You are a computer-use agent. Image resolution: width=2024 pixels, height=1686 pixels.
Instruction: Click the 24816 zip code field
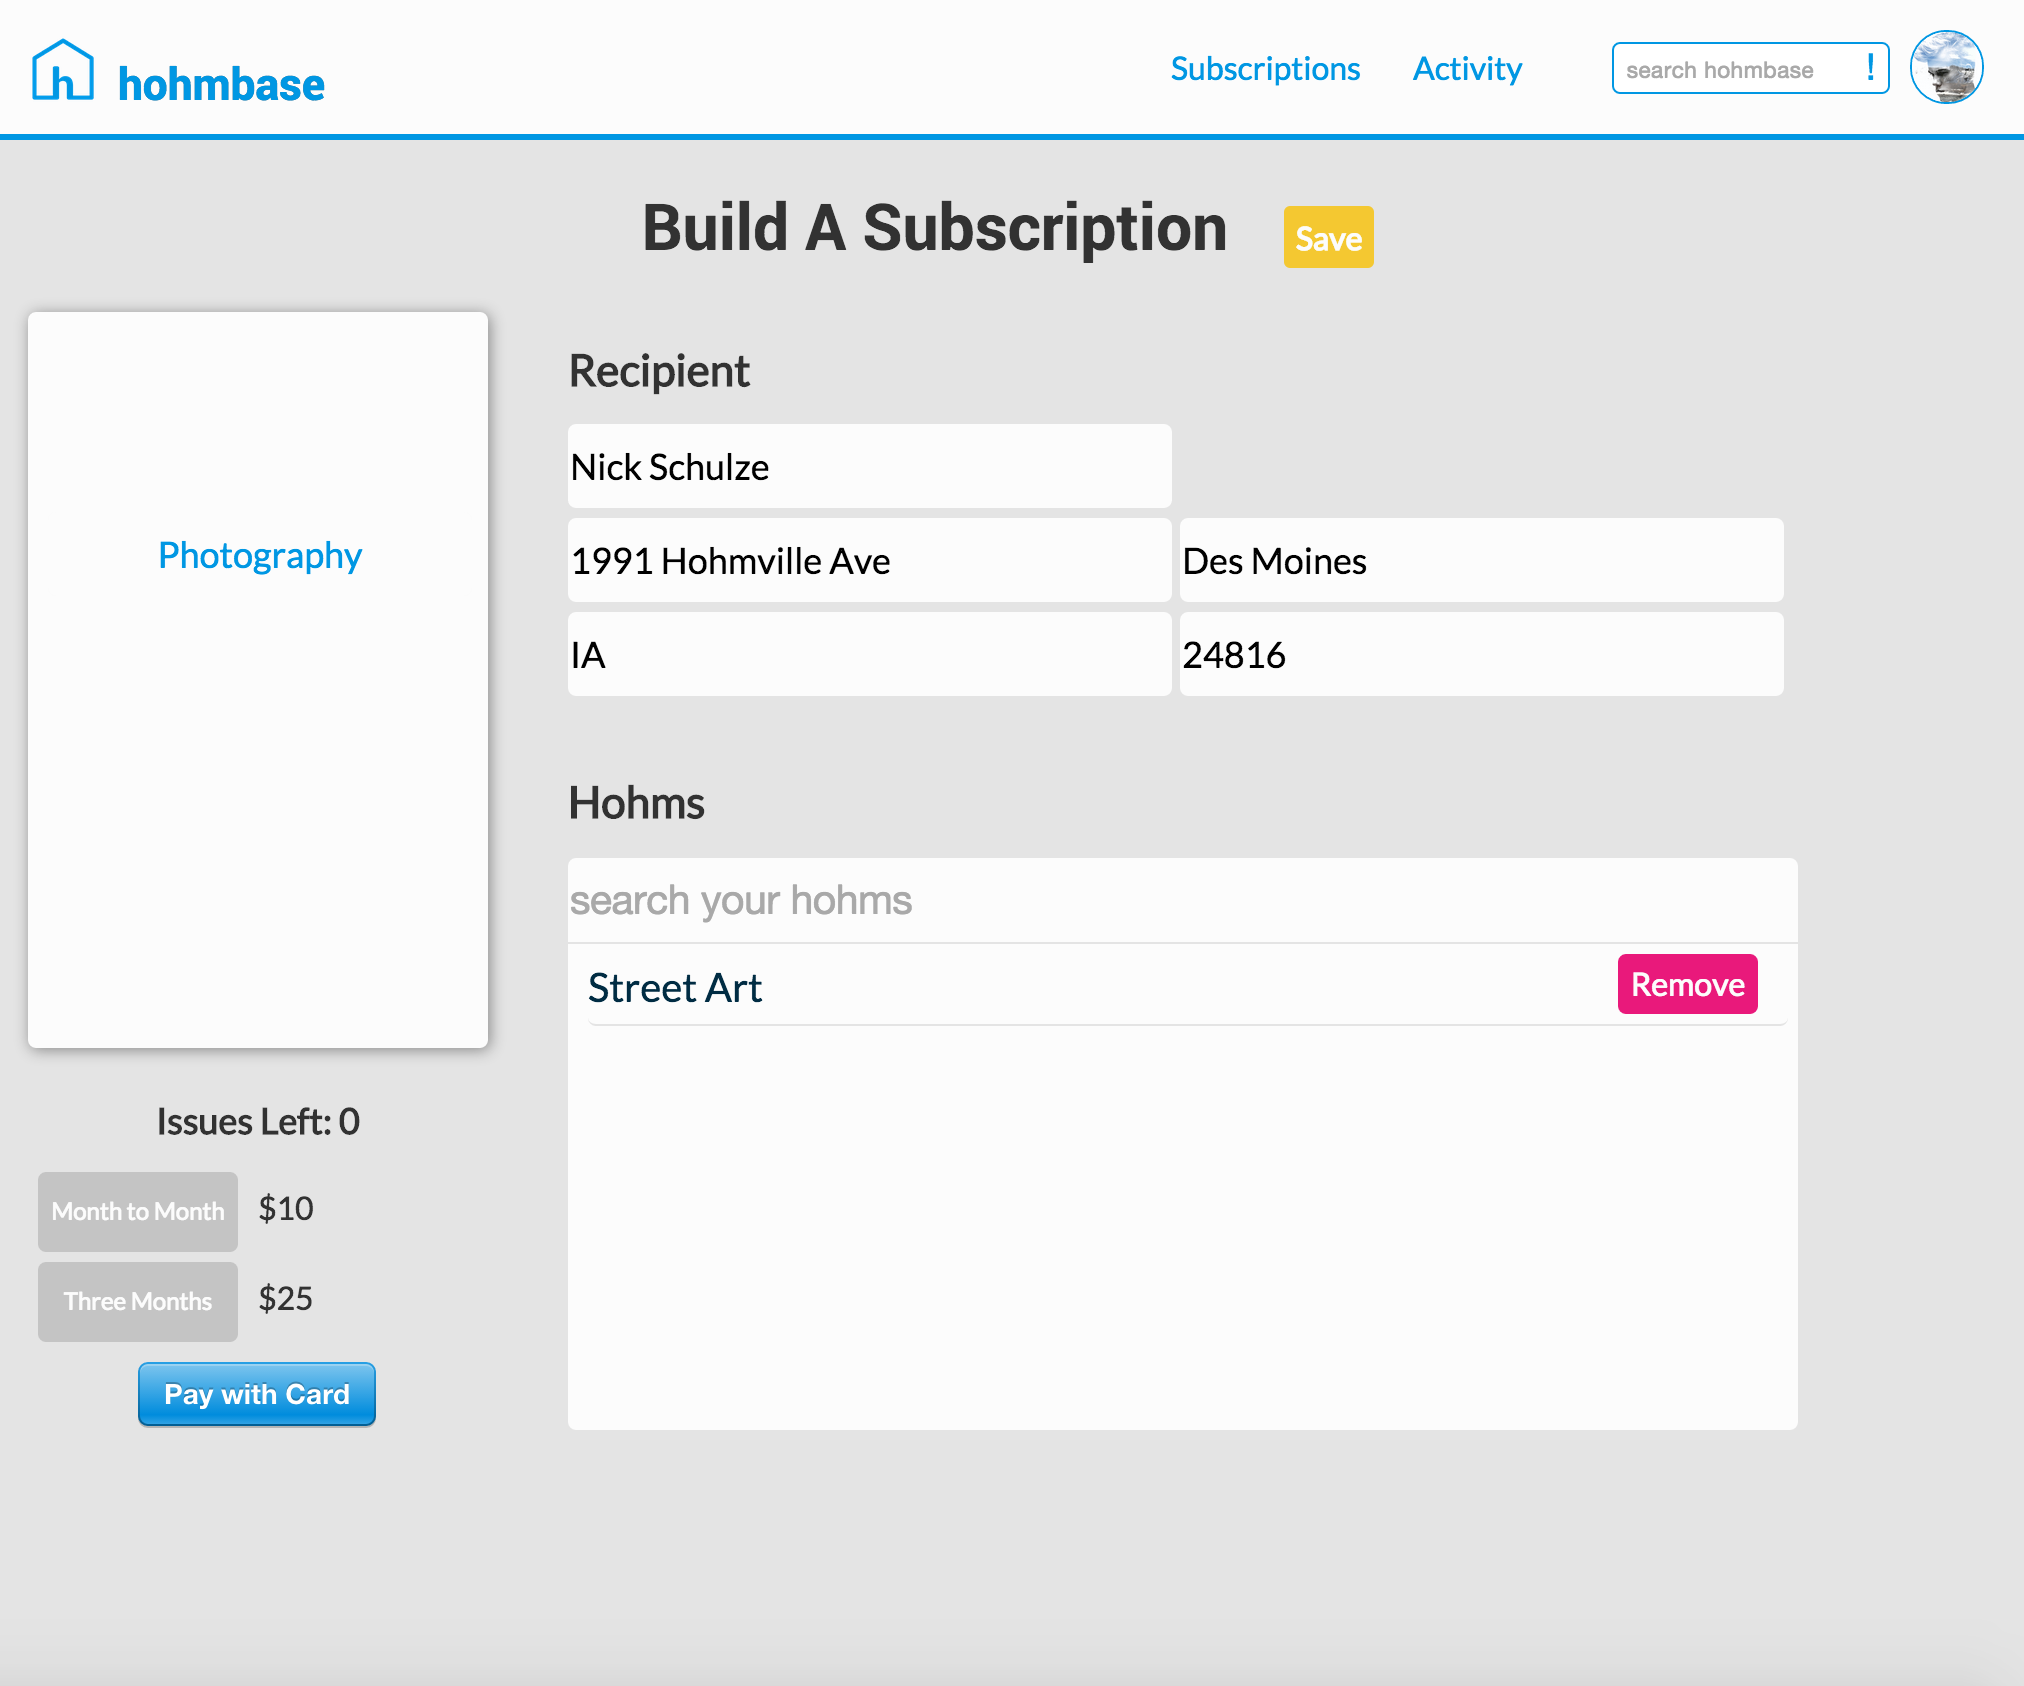click(1481, 655)
